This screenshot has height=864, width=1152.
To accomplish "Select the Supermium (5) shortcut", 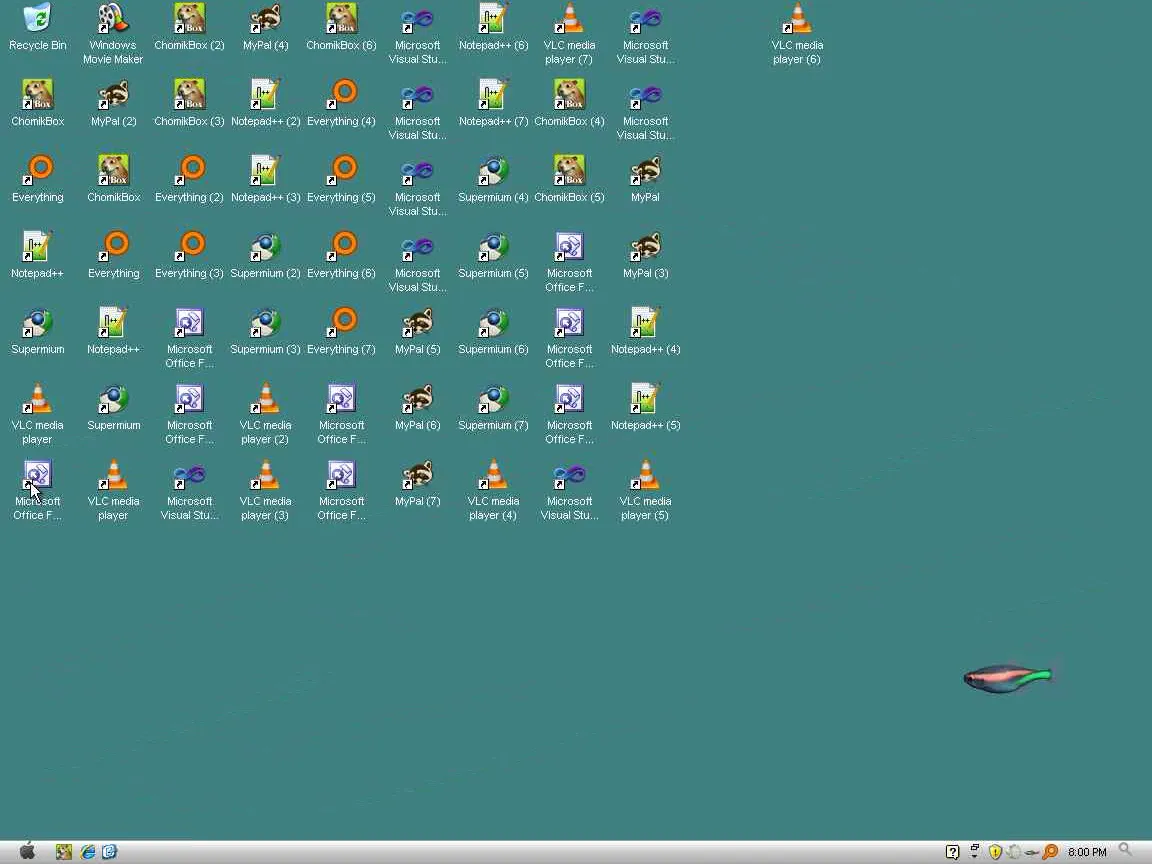I will pyautogui.click(x=494, y=255).
